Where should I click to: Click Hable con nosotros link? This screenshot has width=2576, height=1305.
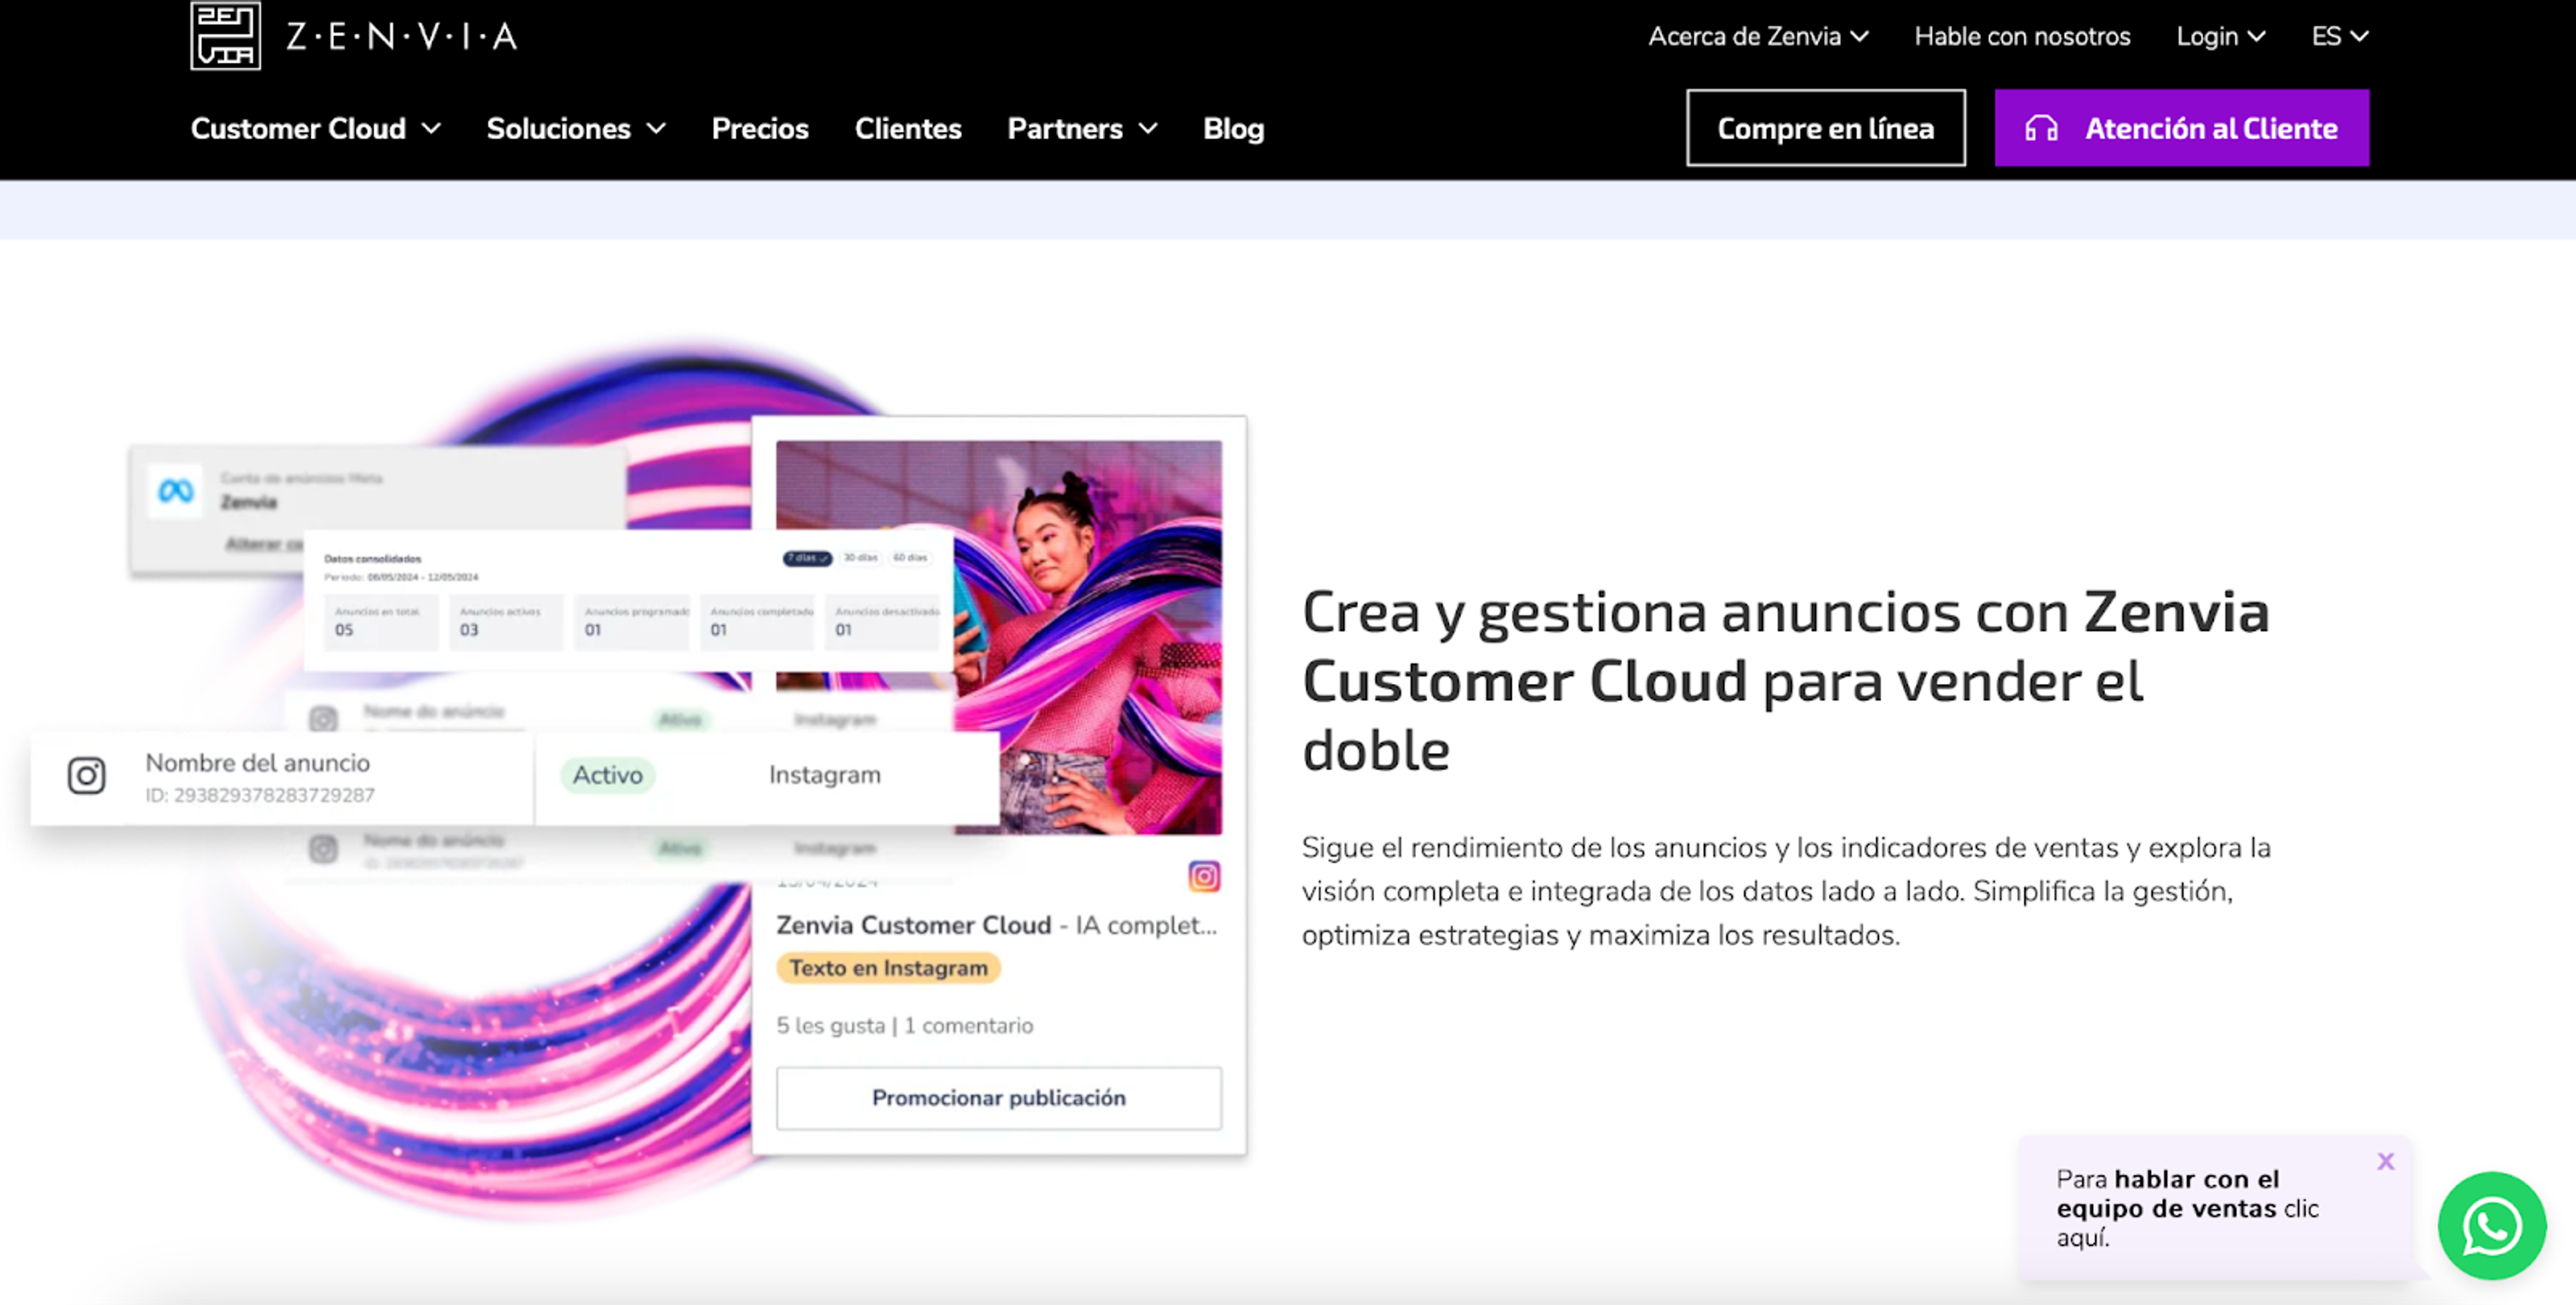[x=2022, y=37]
